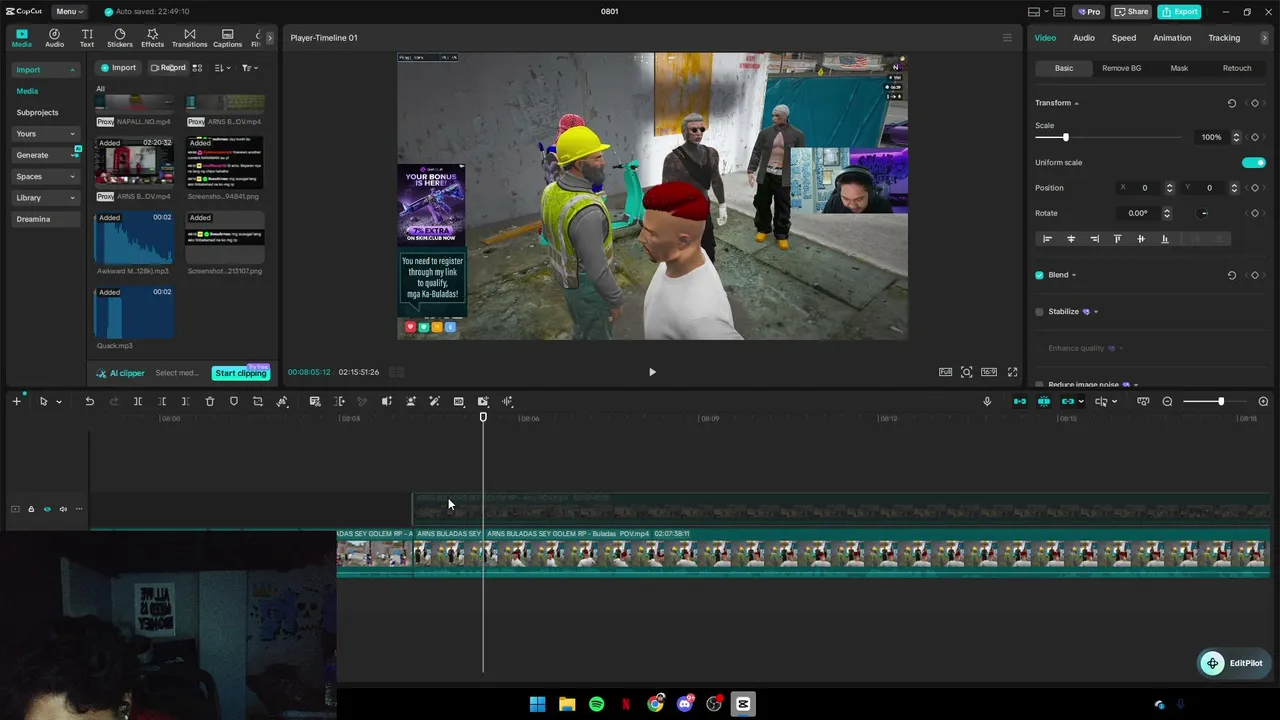The height and width of the screenshot is (720, 1280).
Task: Open the select tool mode dropdown arrow
Action: coord(59,402)
